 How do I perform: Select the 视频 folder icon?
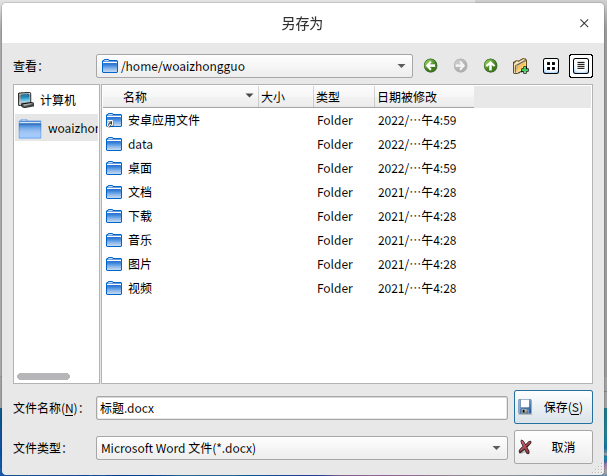pos(114,288)
